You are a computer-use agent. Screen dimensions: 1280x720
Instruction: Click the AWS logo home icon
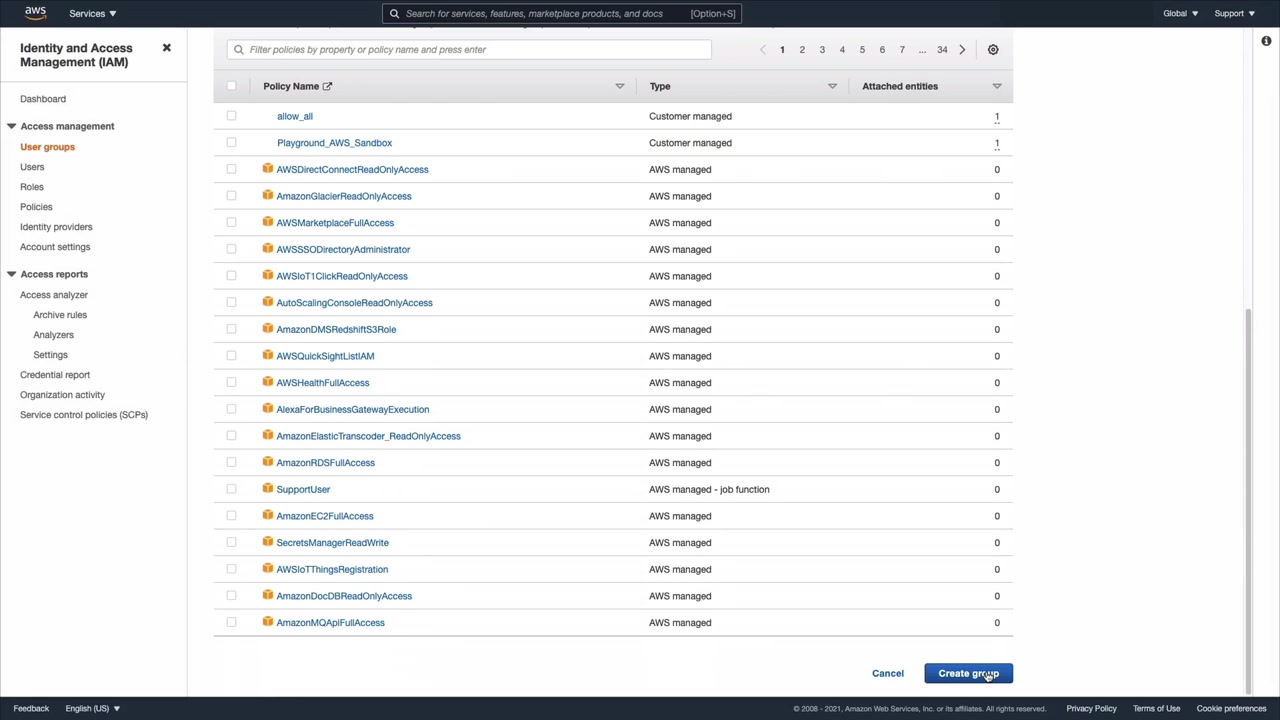click(35, 13)
